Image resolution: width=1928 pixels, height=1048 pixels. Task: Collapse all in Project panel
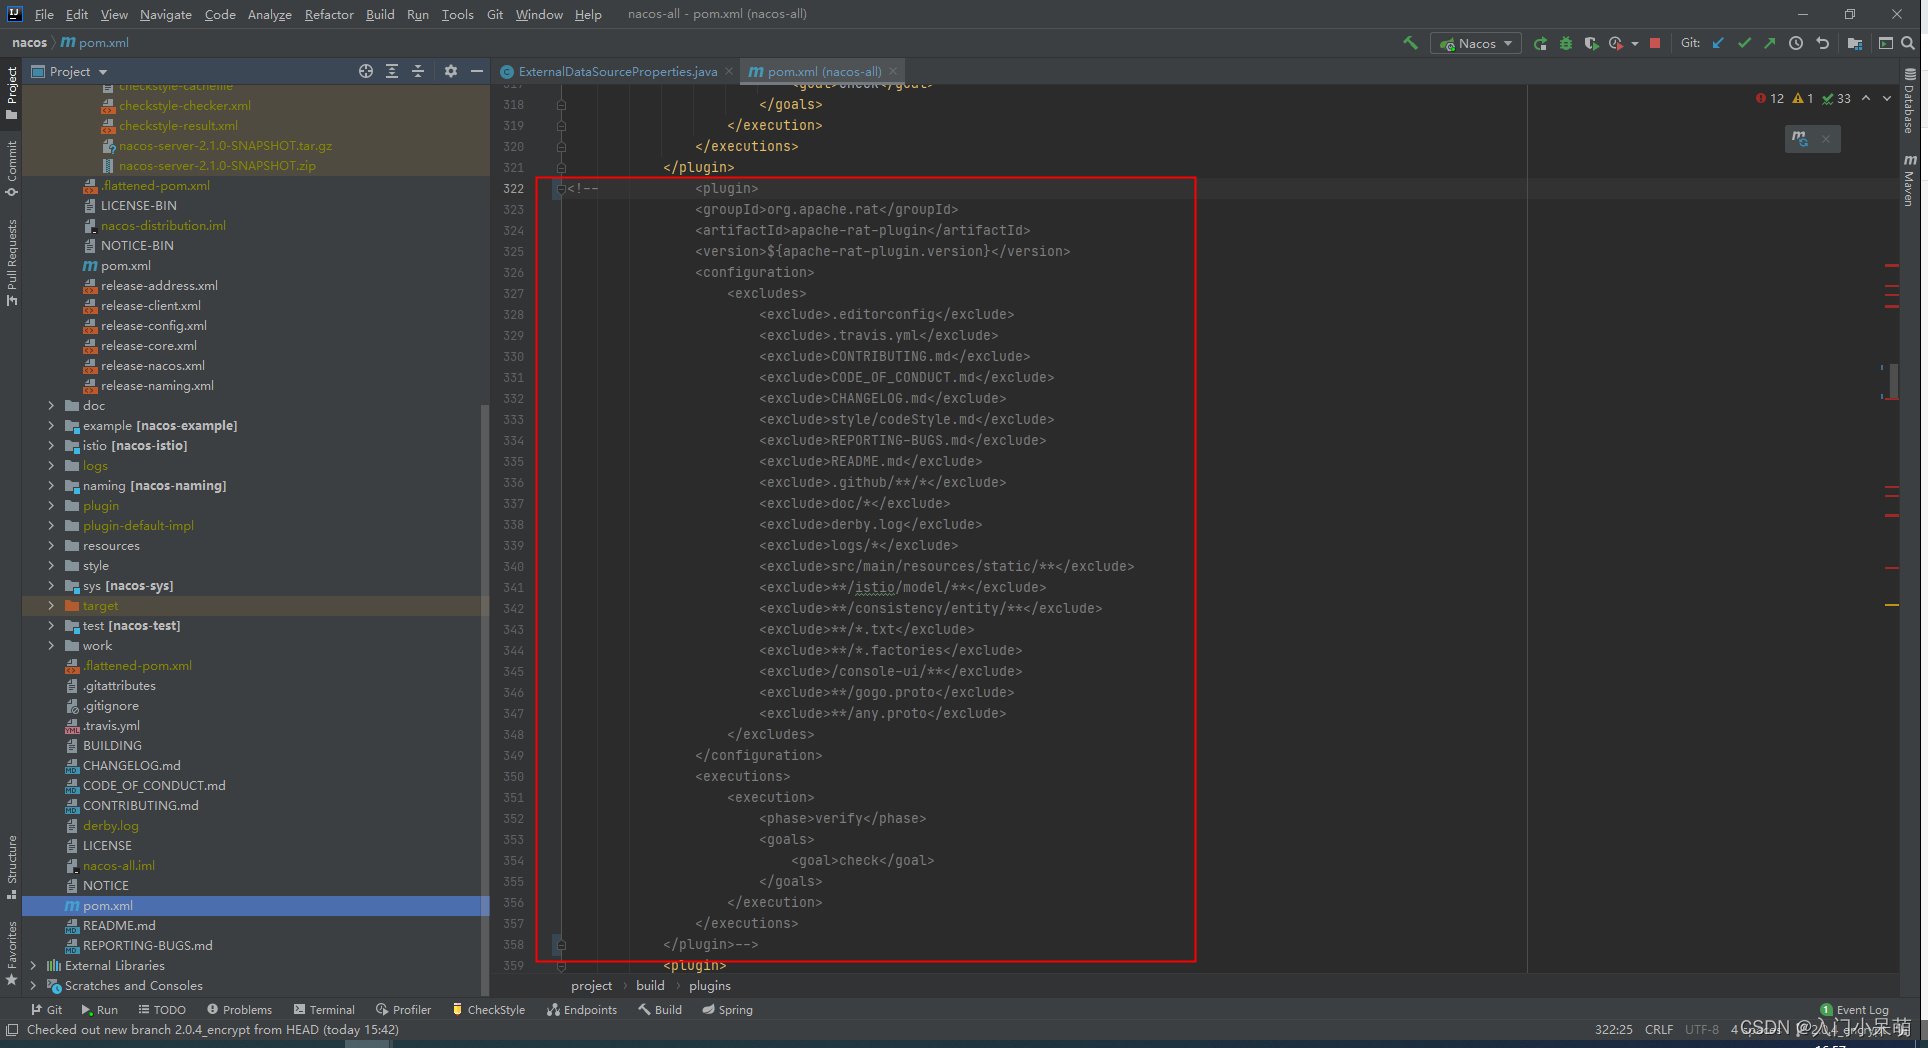point(418,71)
